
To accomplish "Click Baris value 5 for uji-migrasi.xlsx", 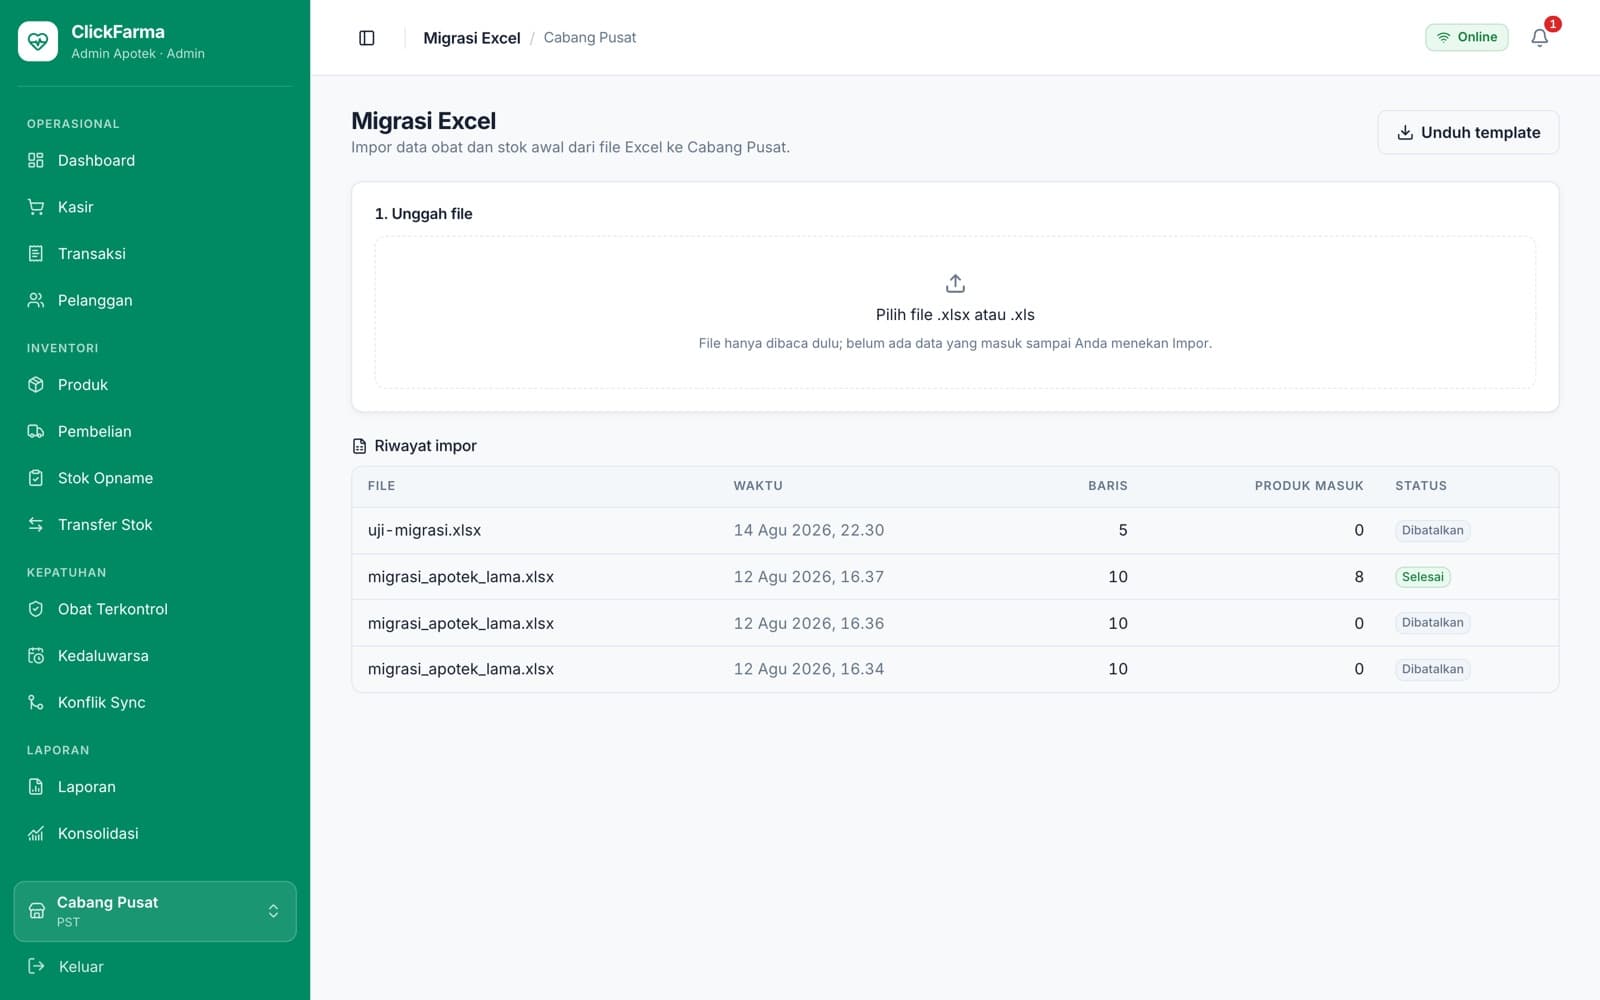I will pos(1123,530).
